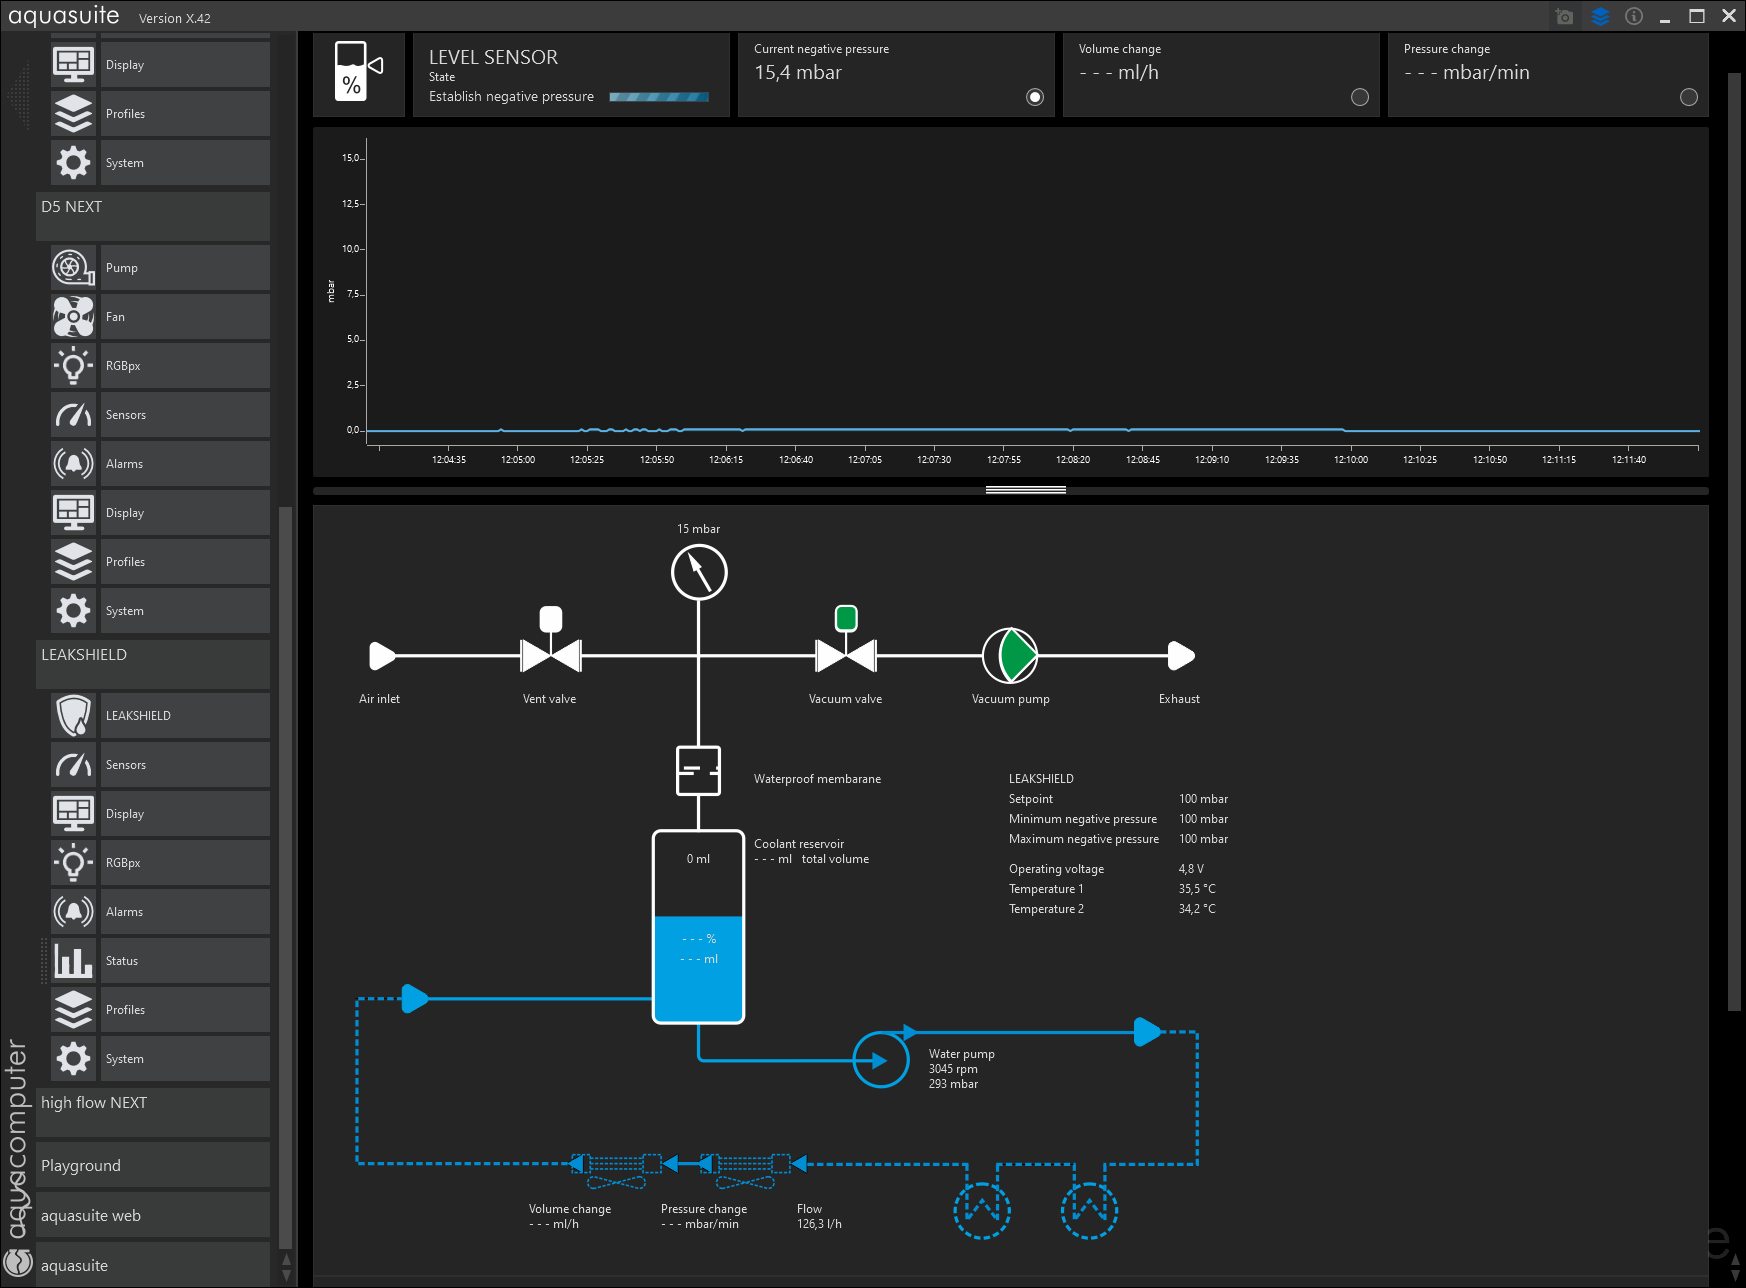
Task: Click the Coolant reservoir tank graphic
Action: click(698, 927)
